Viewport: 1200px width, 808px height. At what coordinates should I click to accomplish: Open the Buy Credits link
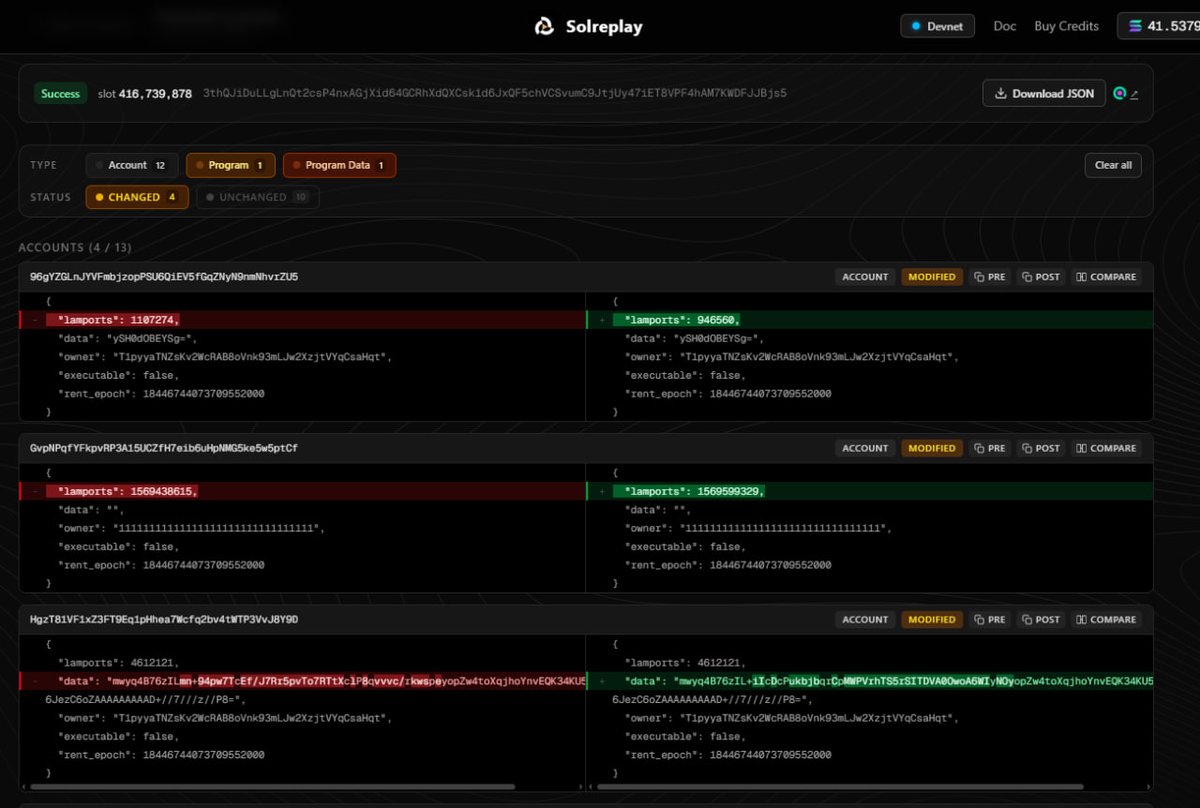1066,27
